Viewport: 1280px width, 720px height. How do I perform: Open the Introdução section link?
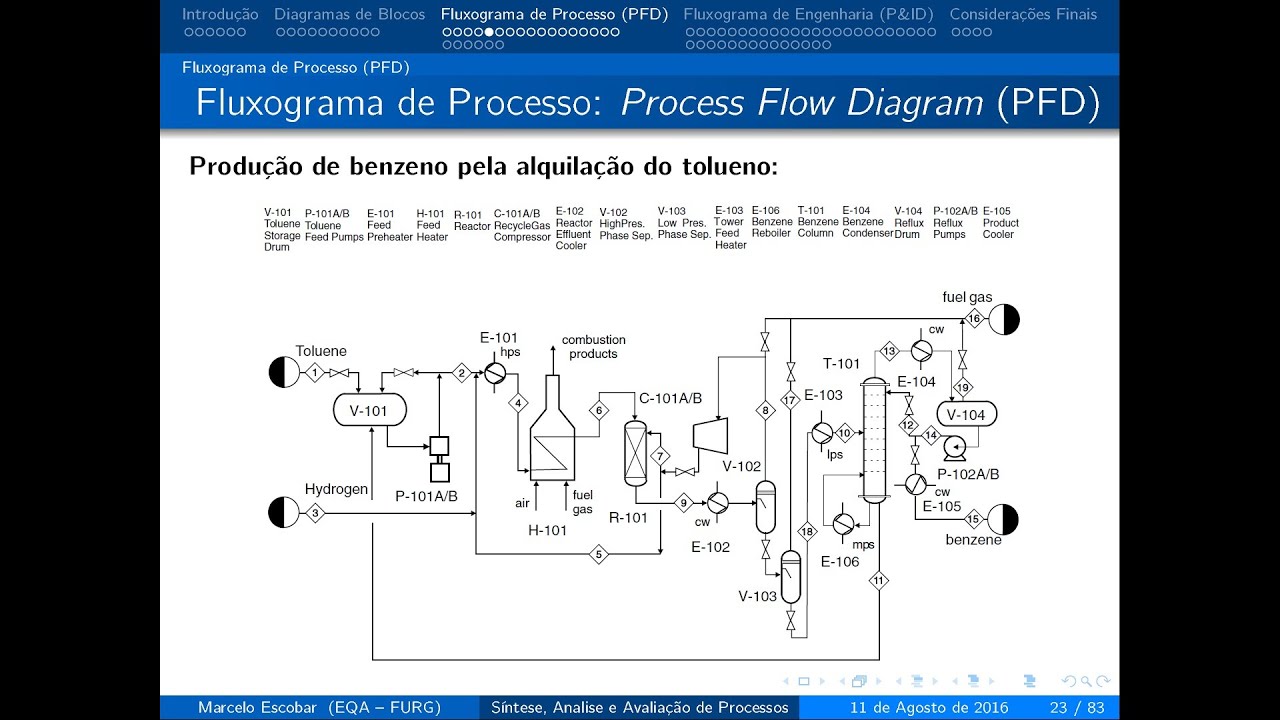click(220, 14)
